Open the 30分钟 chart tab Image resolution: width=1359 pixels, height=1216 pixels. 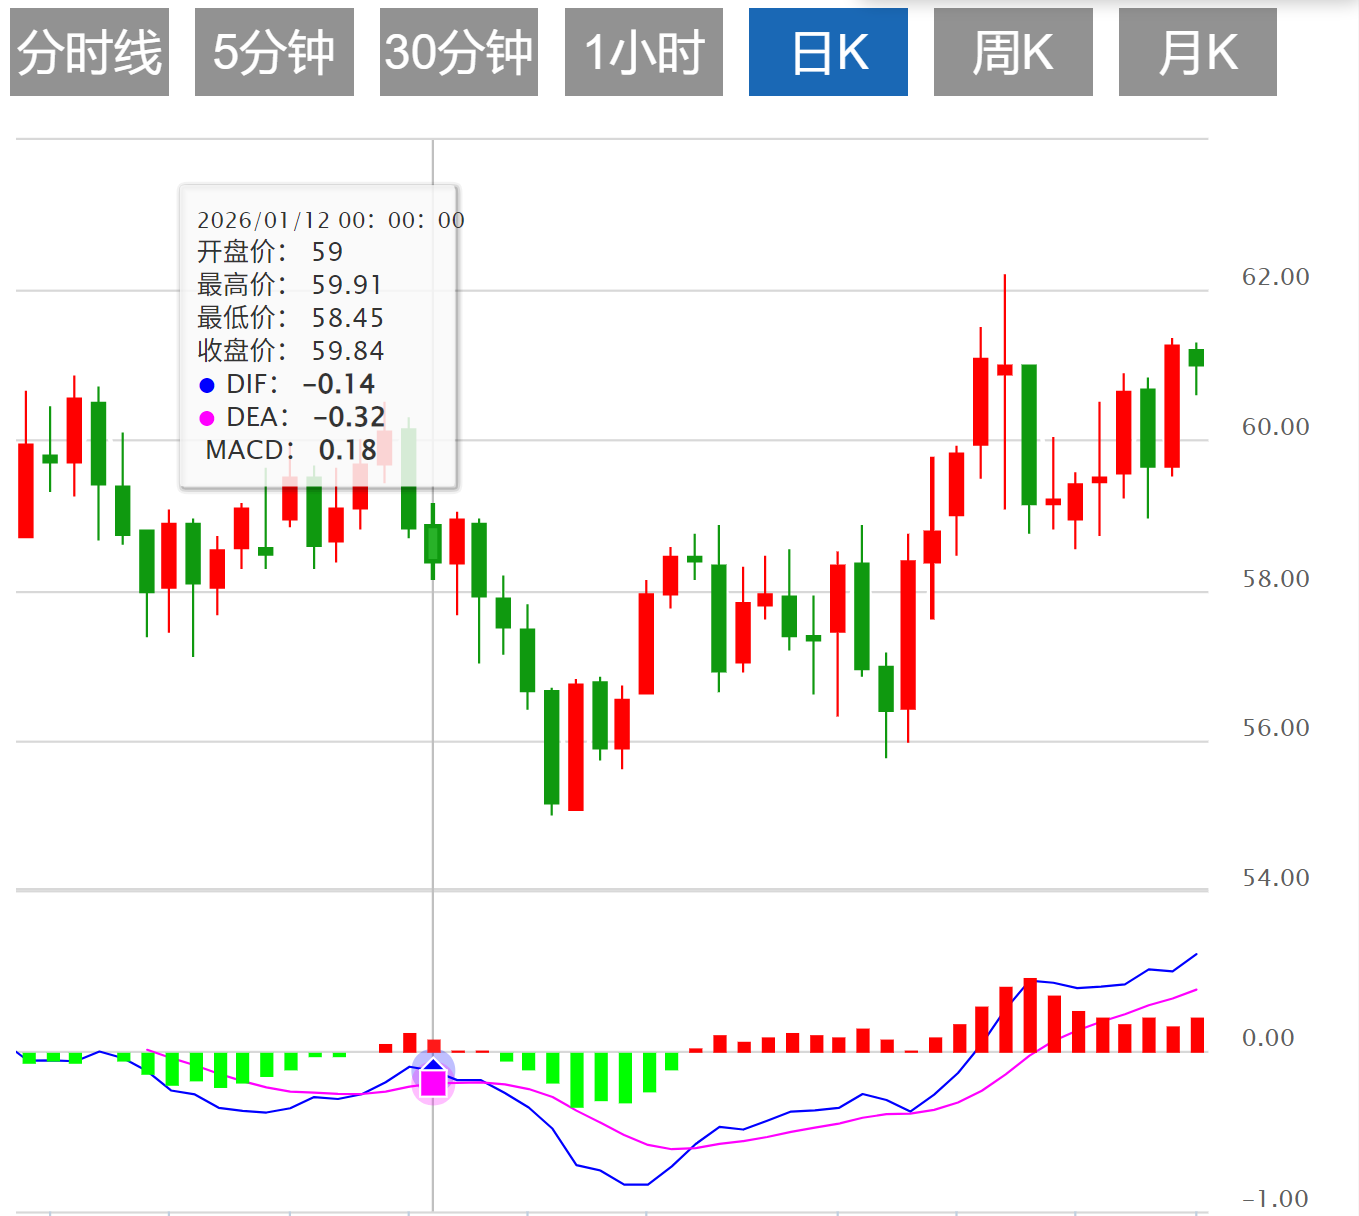459,52
